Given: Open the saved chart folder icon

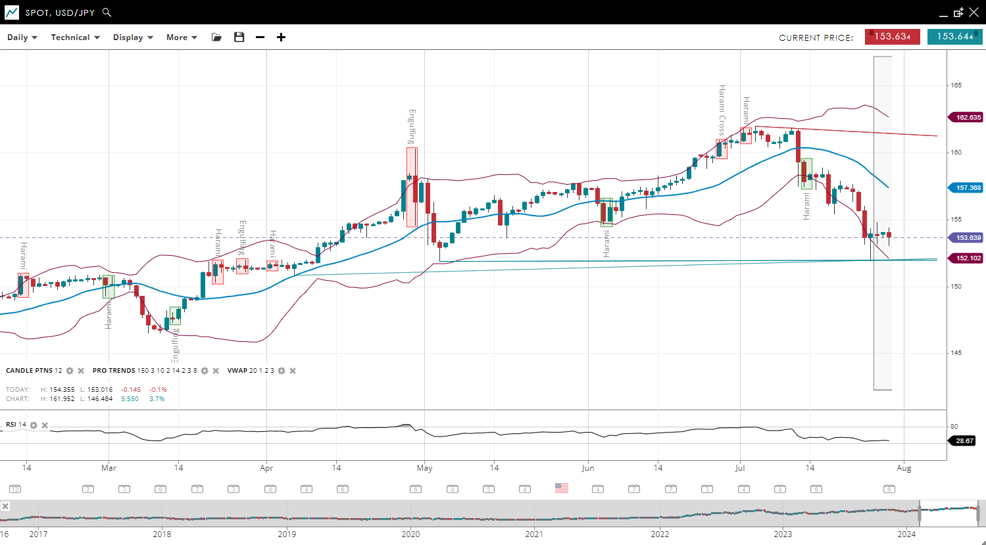Looking at the screenshot, I should point(216,37).
